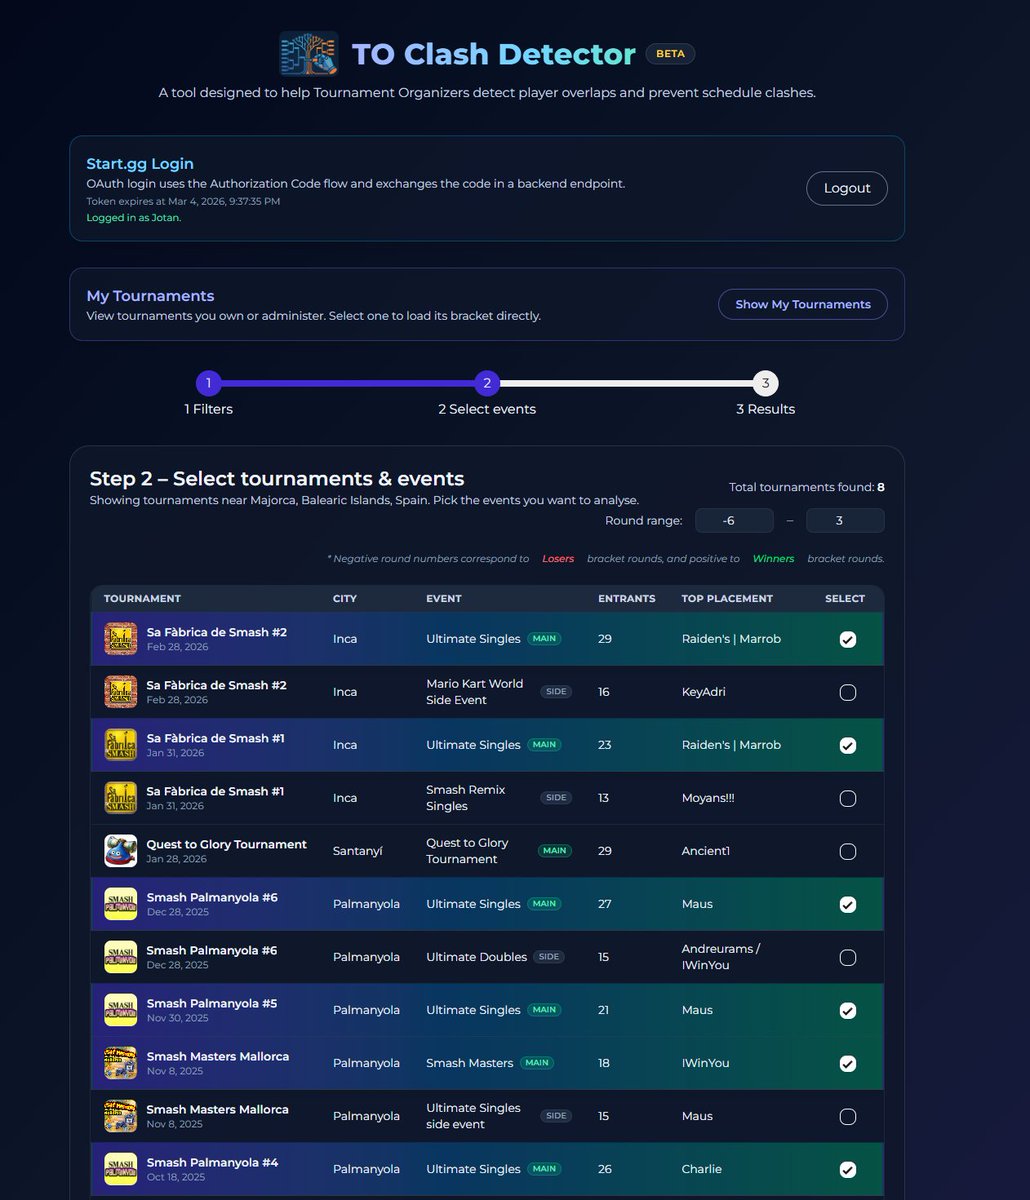Click the maximum round range field
This screenshot has height=1200, width=1030.
click(x=845, y=520)
